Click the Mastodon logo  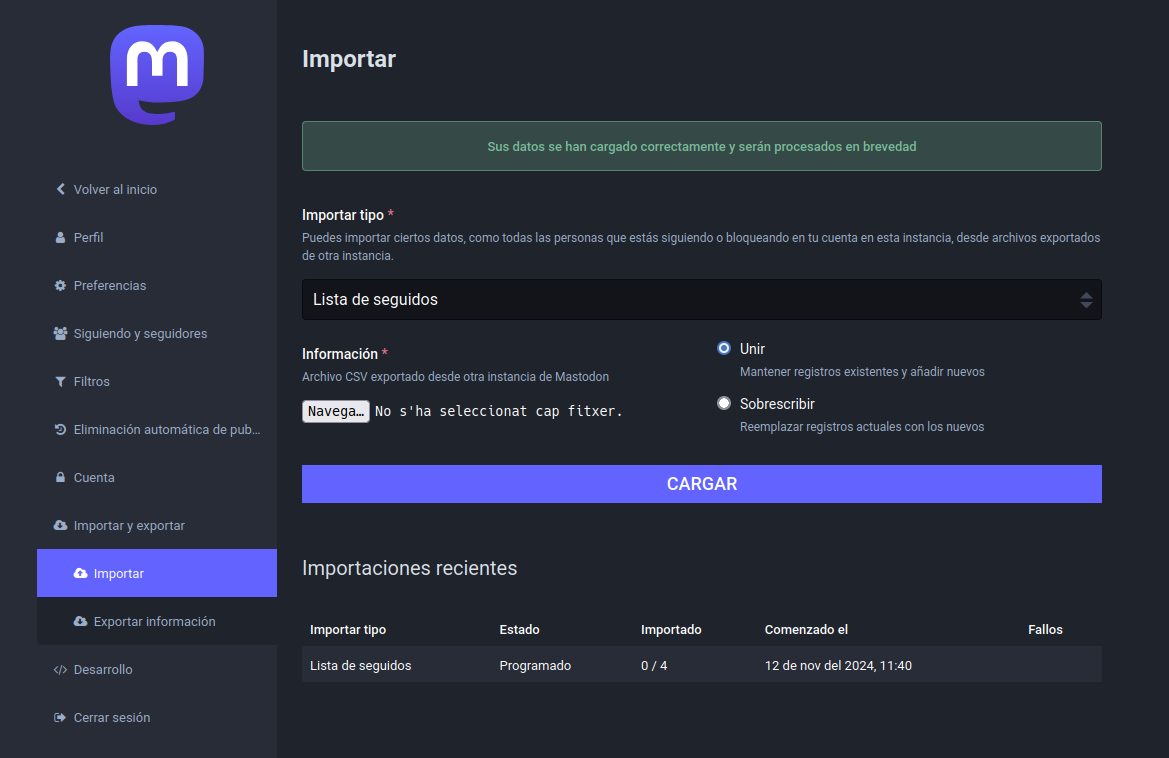(157, 75)
